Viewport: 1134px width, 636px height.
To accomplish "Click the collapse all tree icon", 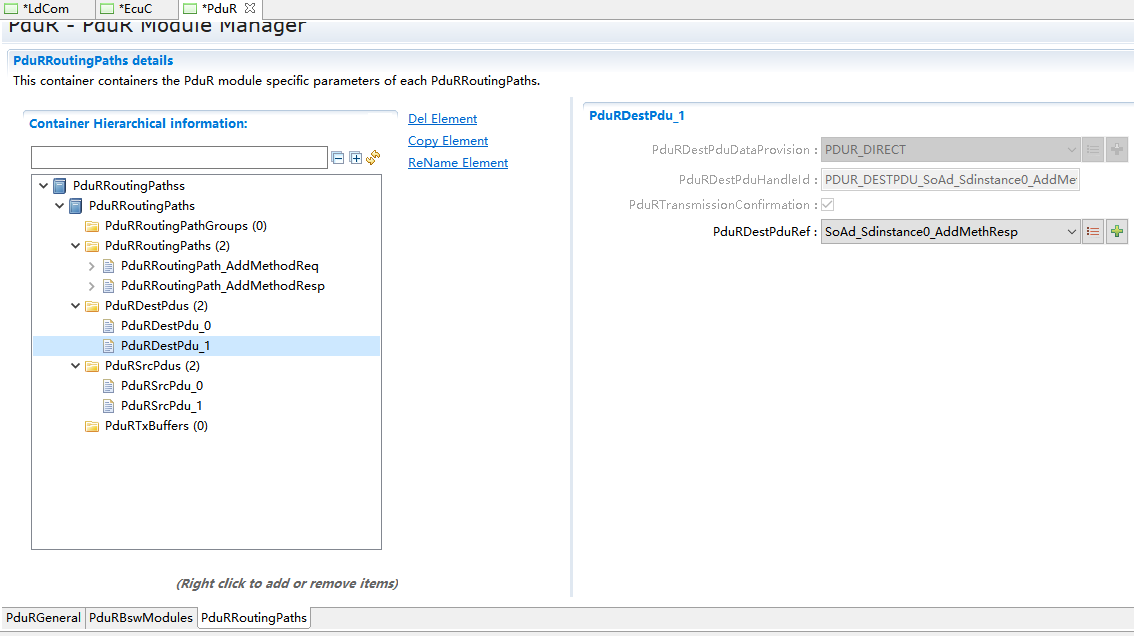I will click(x=338, y=158).
